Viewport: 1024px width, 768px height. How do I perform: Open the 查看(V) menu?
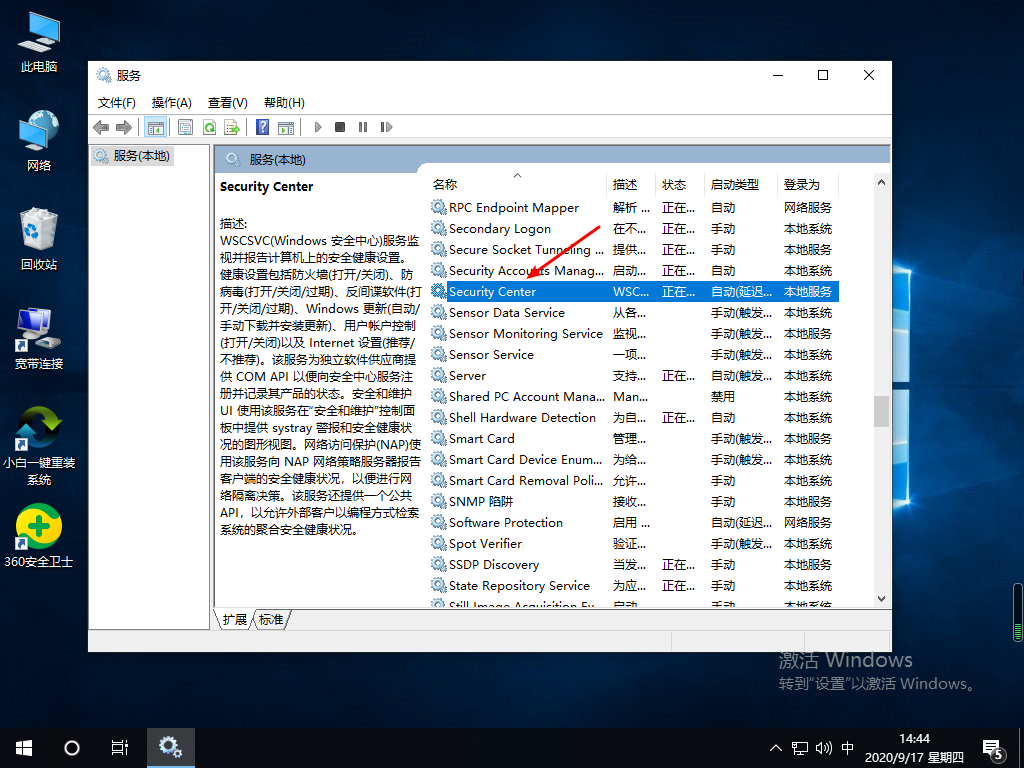click(227, 102)
